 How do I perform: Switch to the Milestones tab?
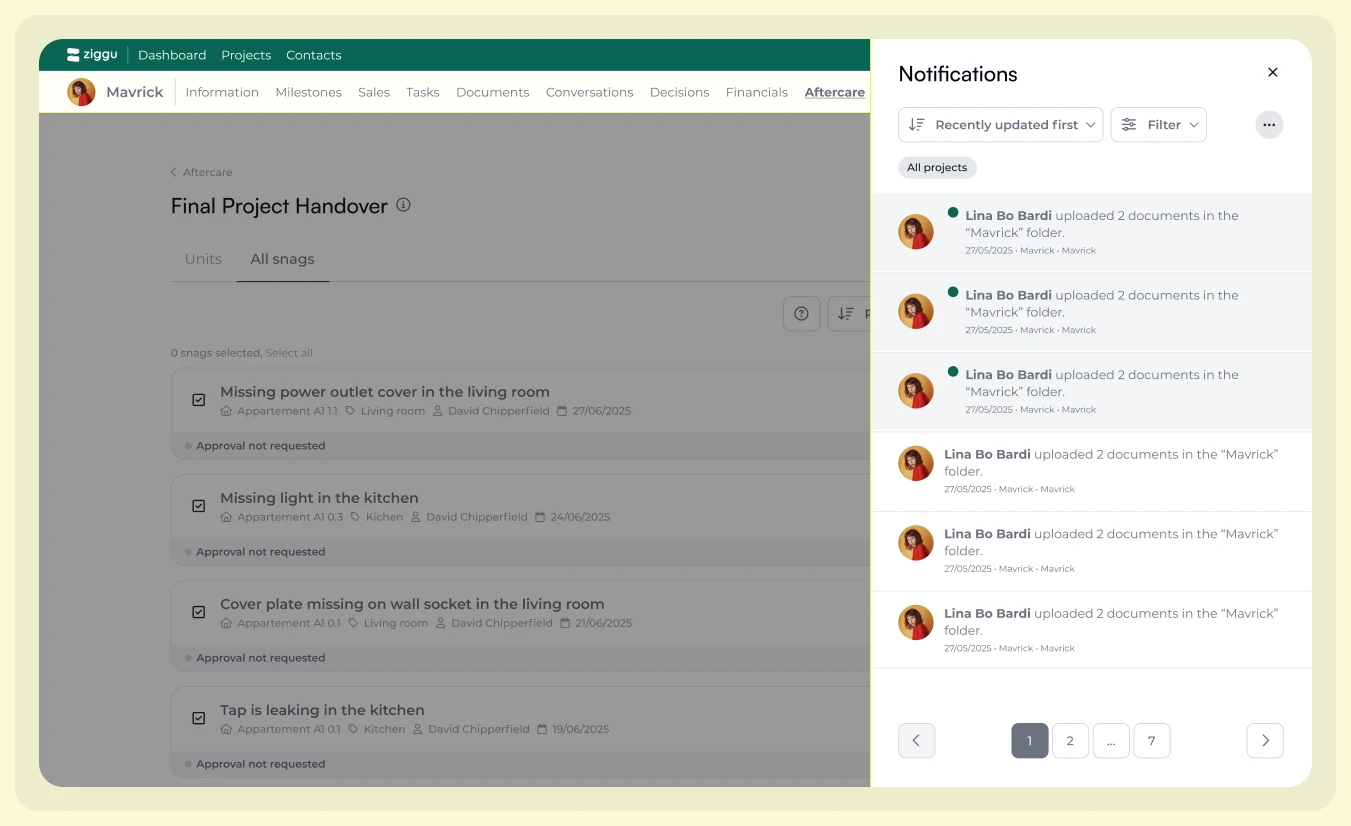pyautogui.click(x=308, y=92)
